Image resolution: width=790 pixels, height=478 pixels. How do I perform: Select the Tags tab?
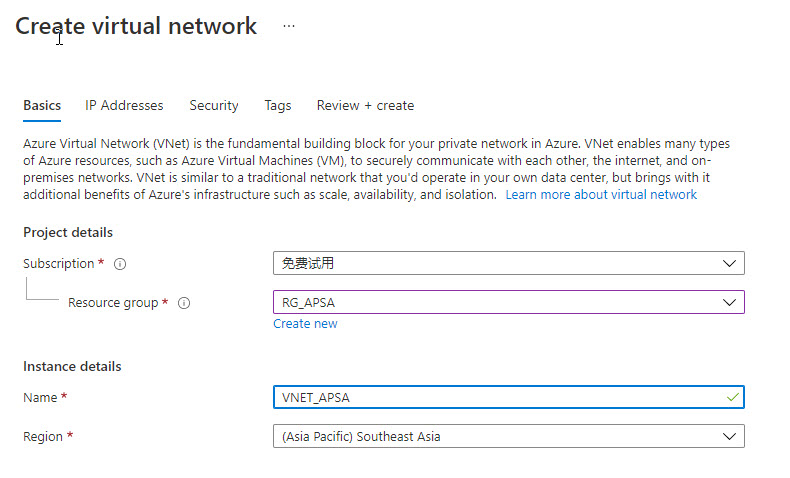278,106
